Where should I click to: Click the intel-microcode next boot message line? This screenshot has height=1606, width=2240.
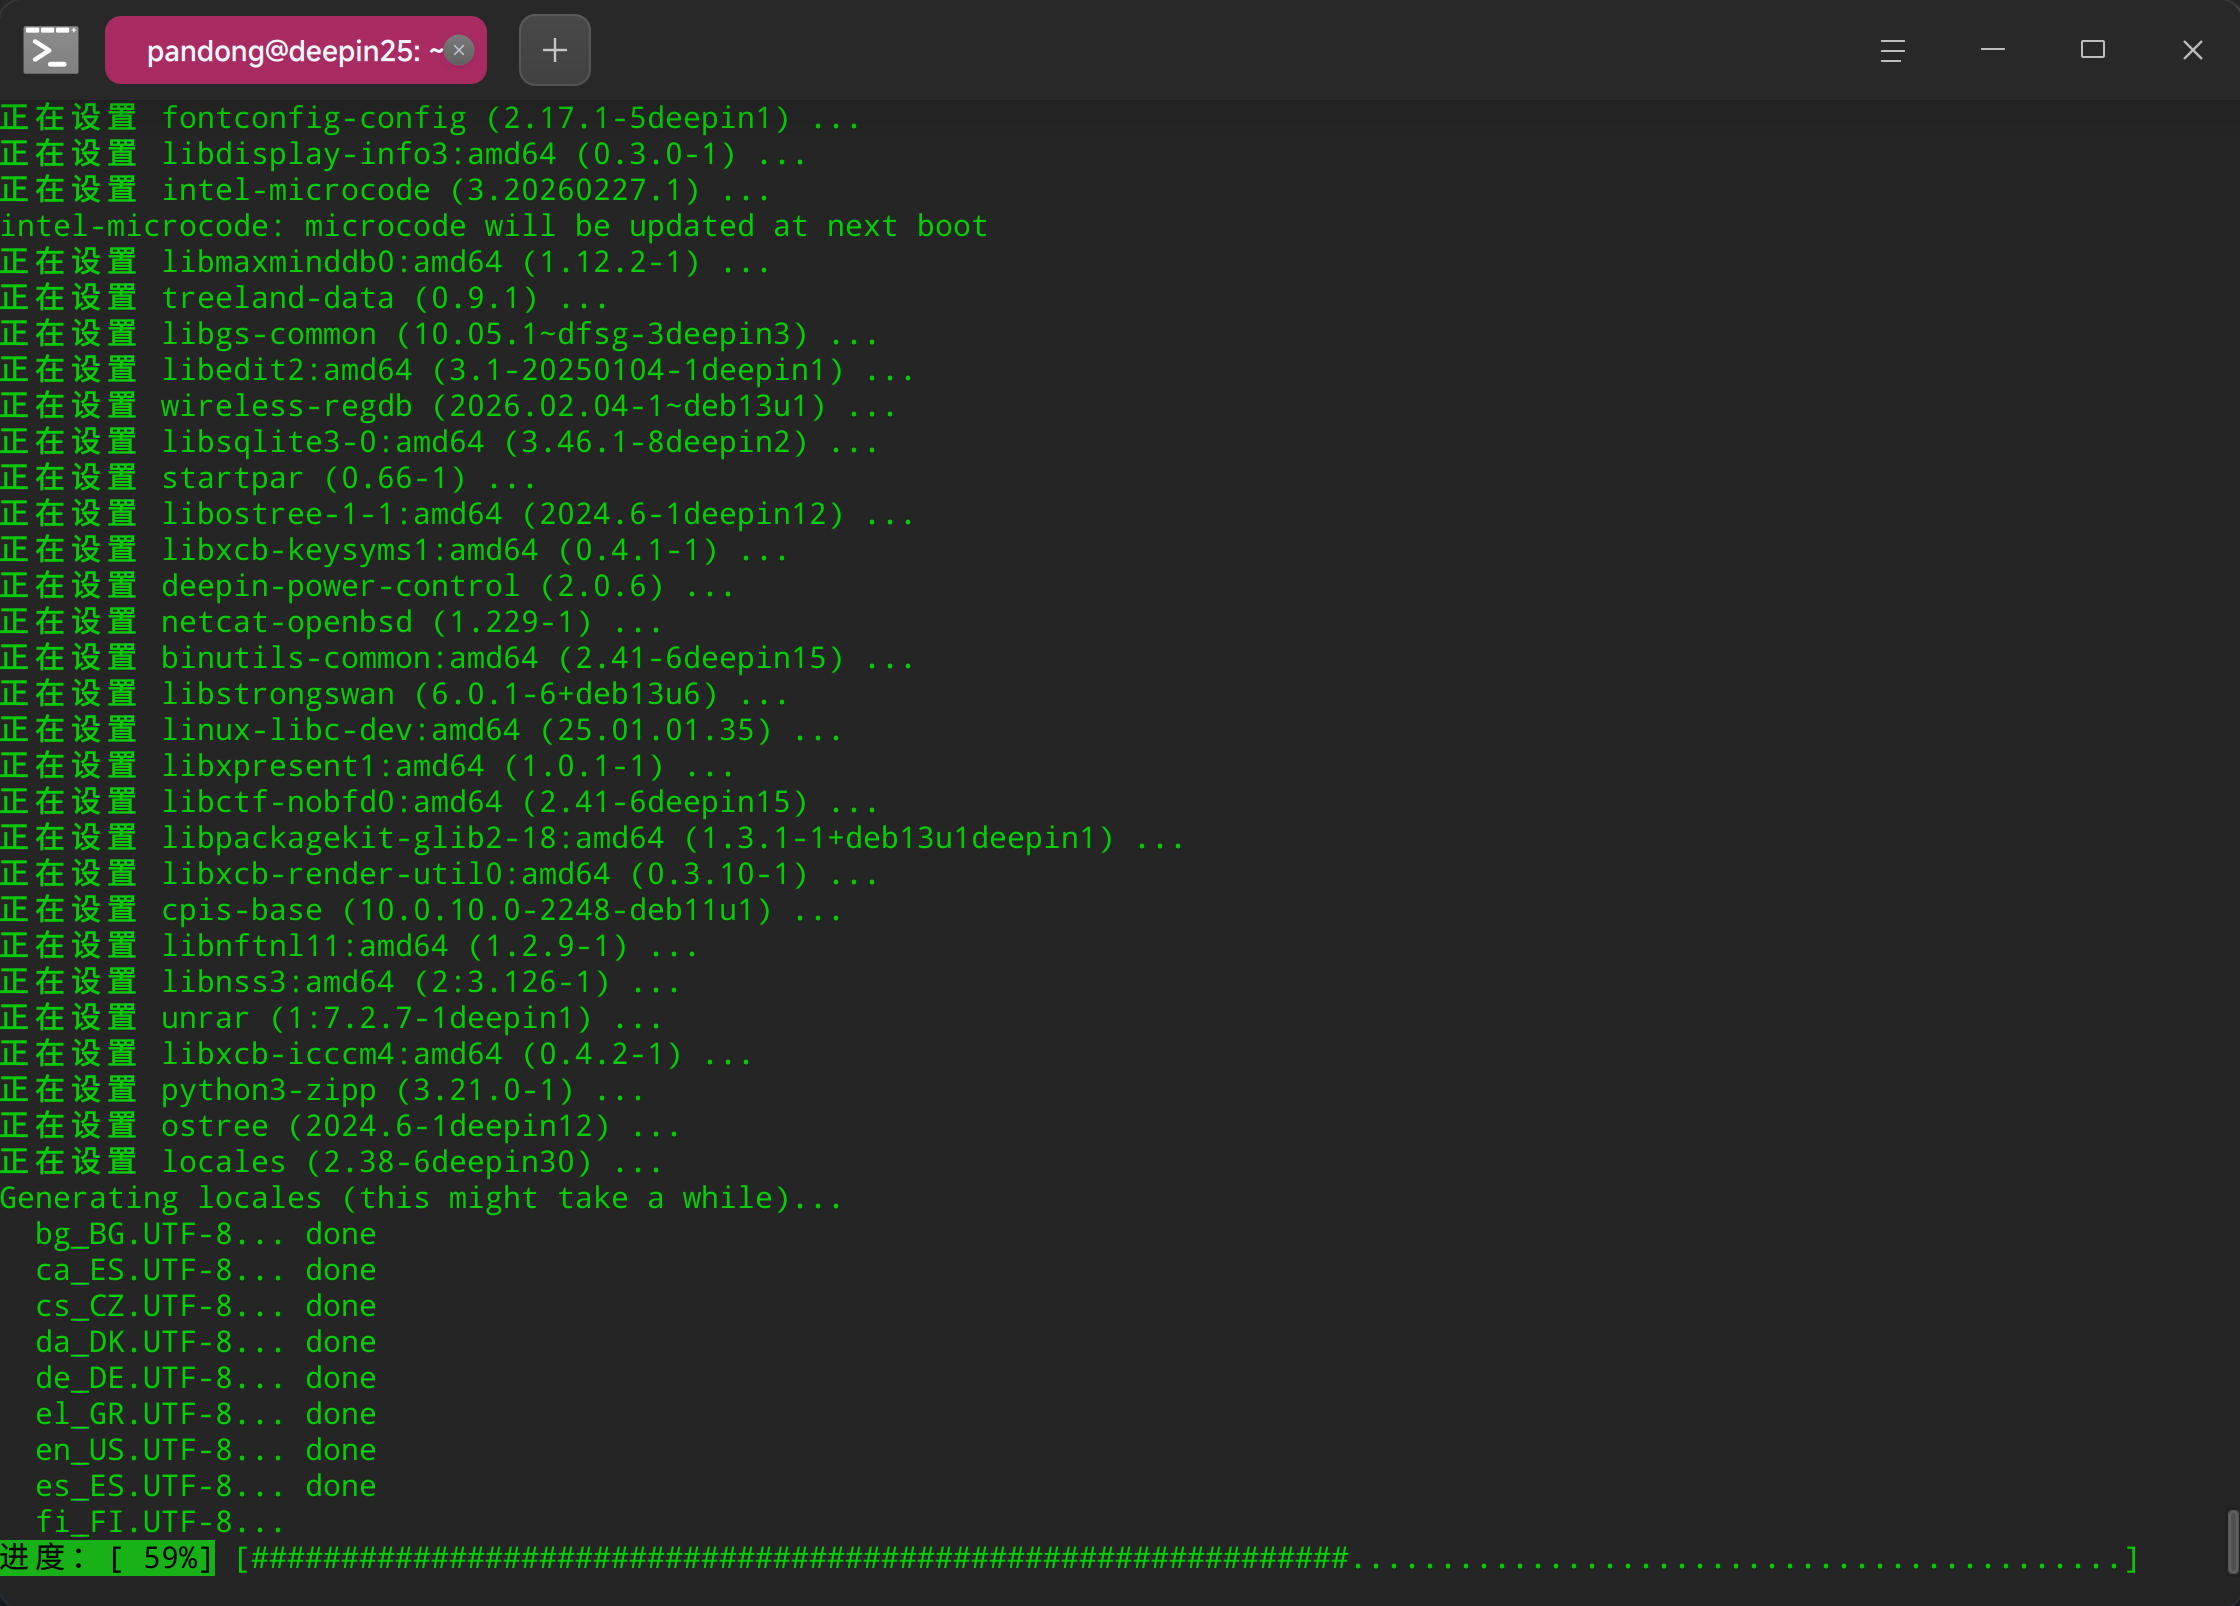494,226
